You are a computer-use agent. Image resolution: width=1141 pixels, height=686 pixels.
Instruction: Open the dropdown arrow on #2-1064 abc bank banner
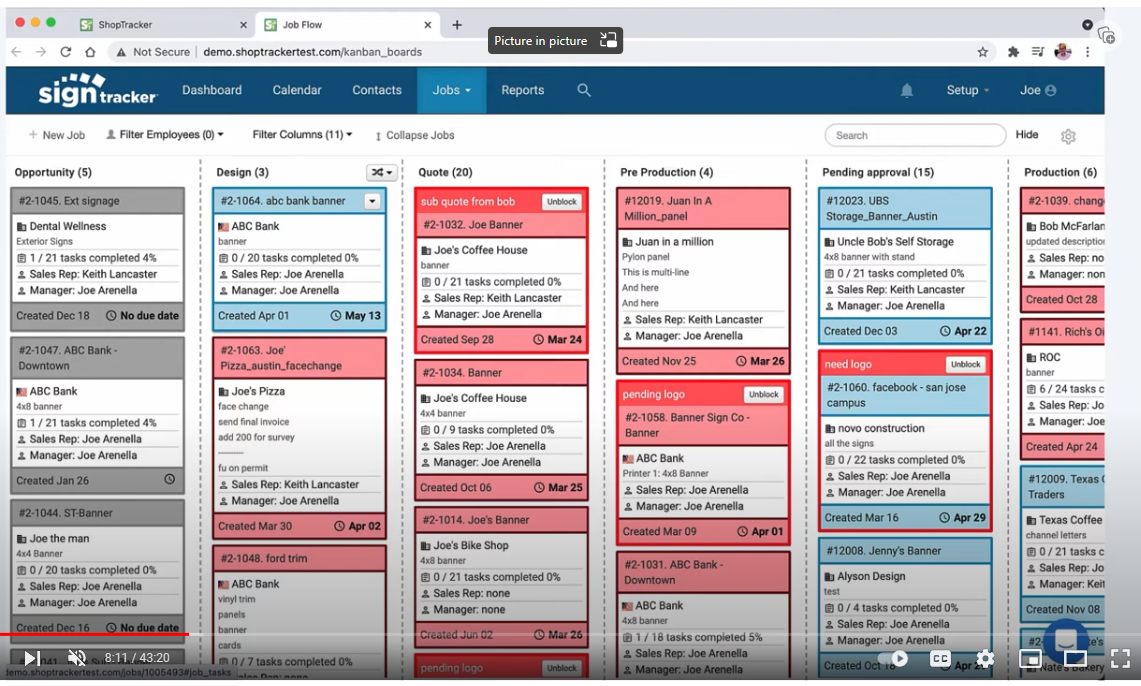[372, 201]
